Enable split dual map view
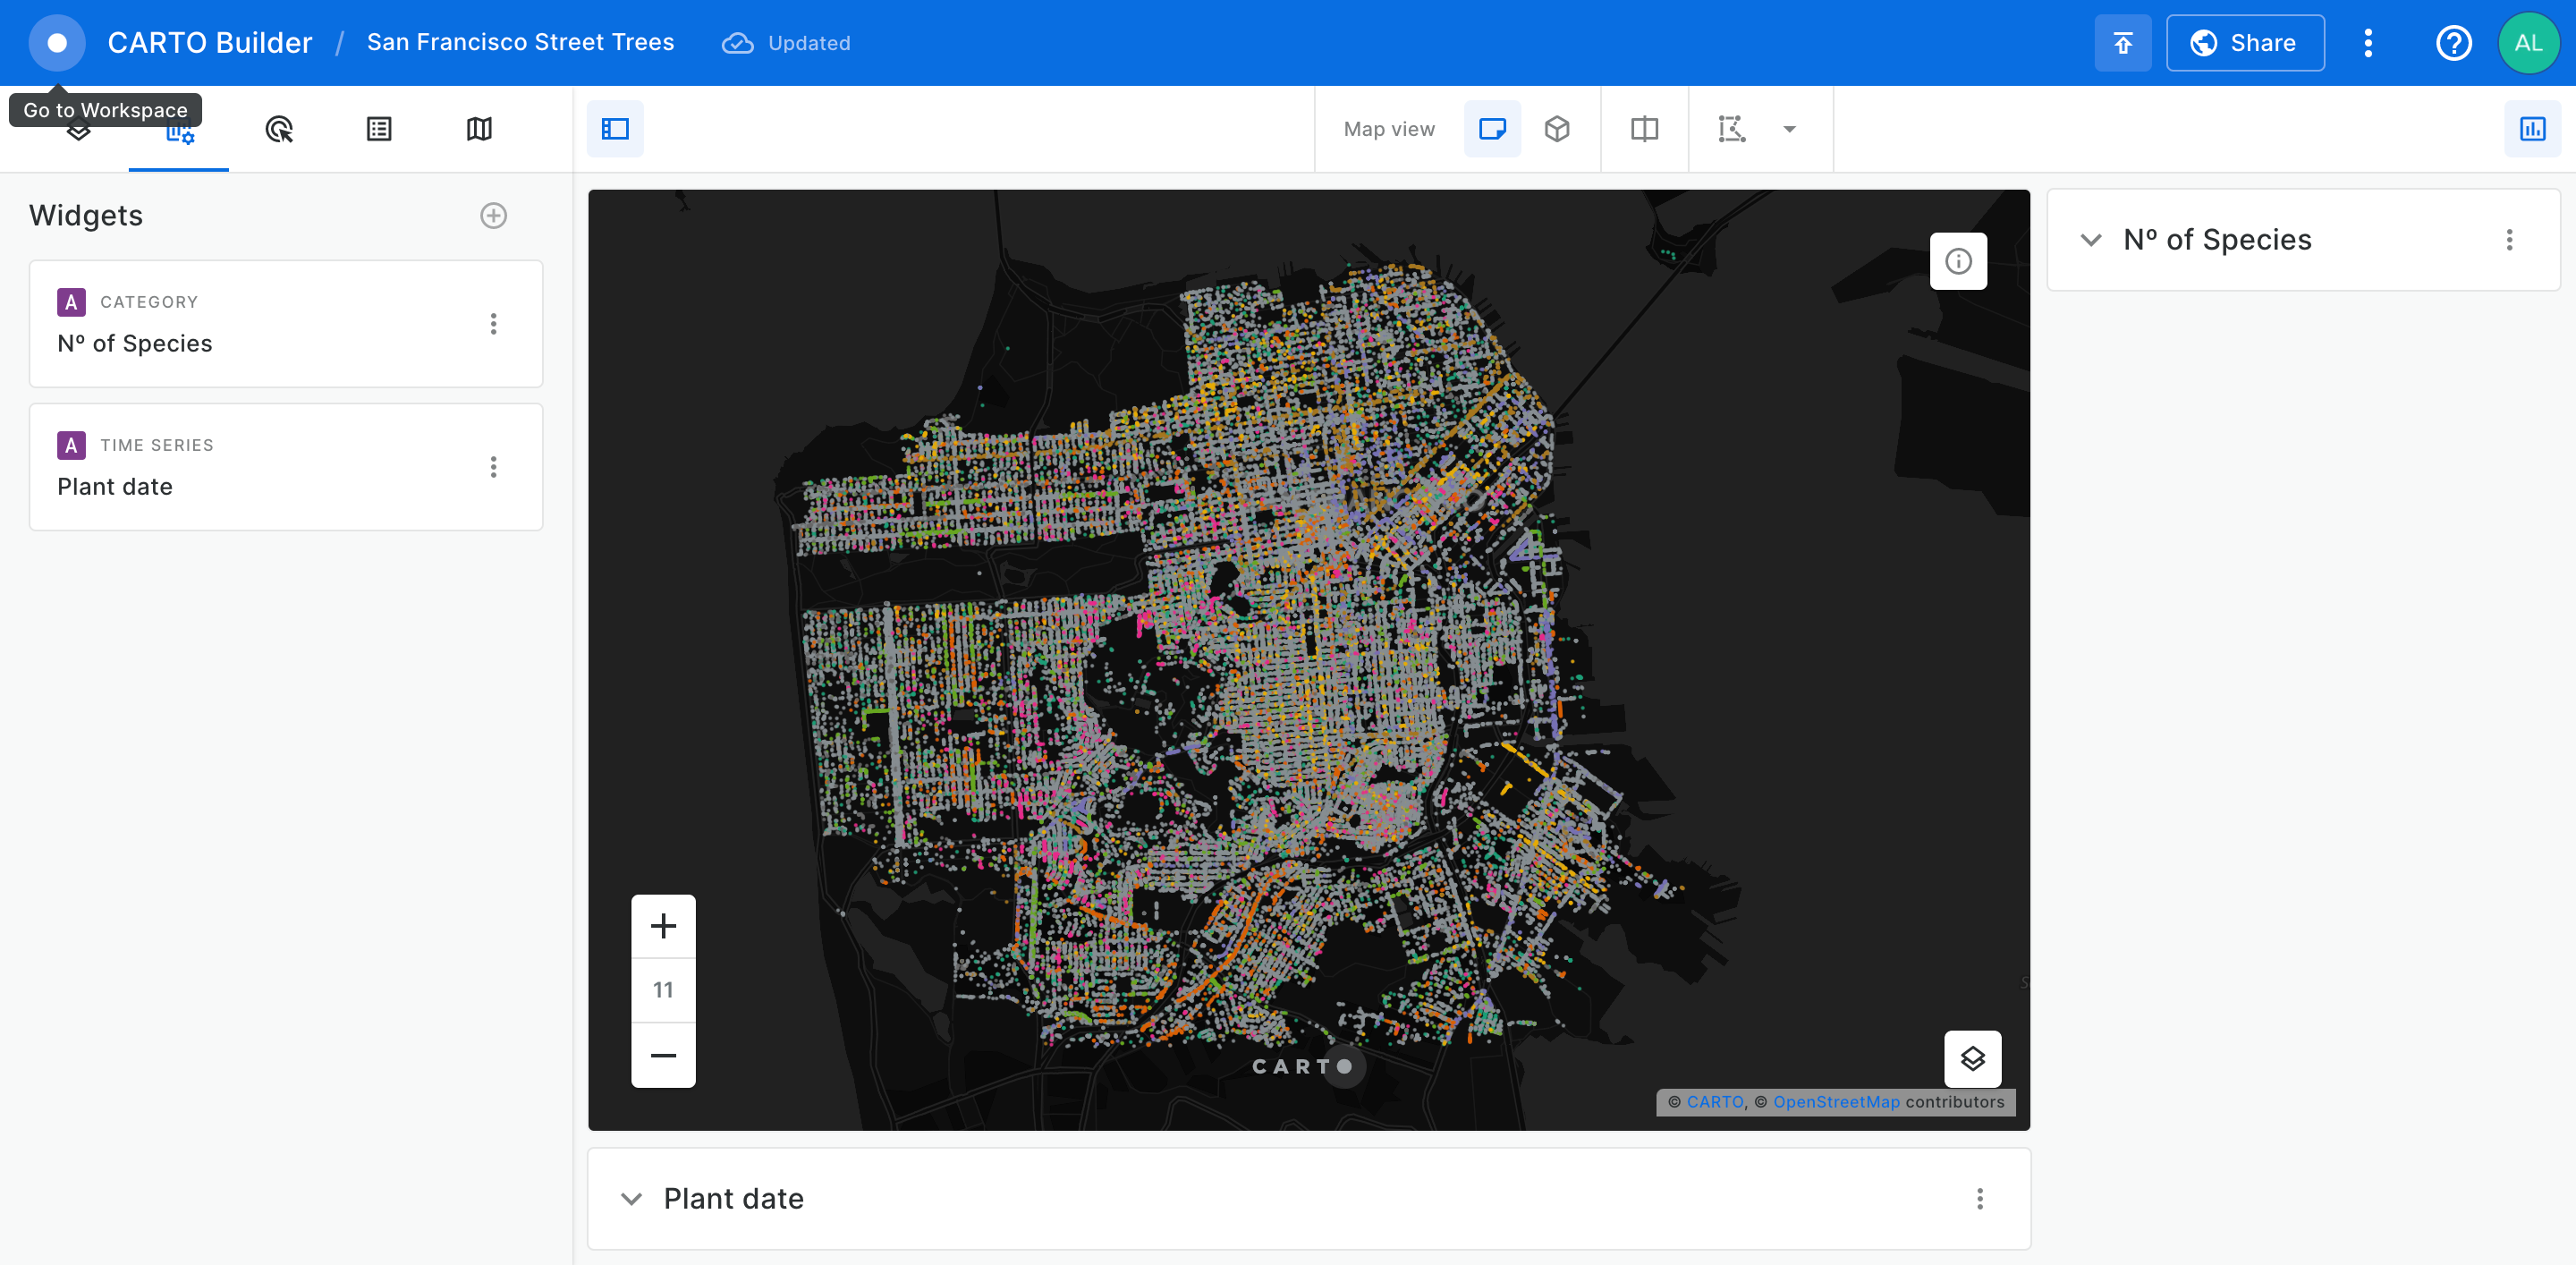Screen dimensions: 2576x1265 (1644, 129)
